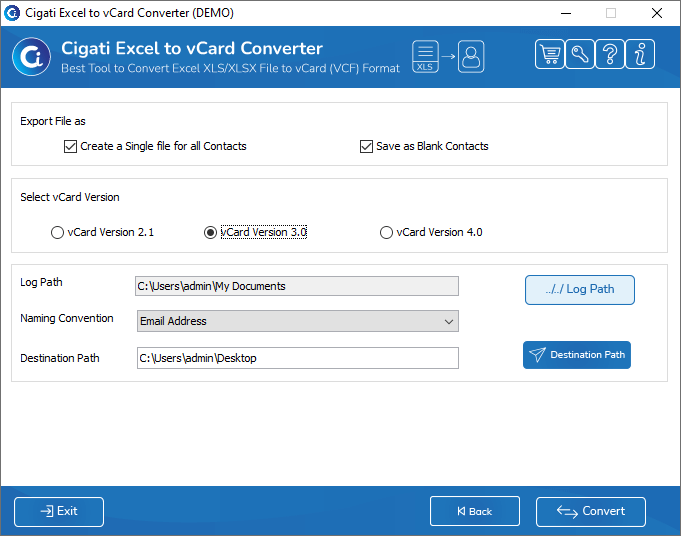
Task: Open the Email Address combo box
Action: tap(298, 321)
